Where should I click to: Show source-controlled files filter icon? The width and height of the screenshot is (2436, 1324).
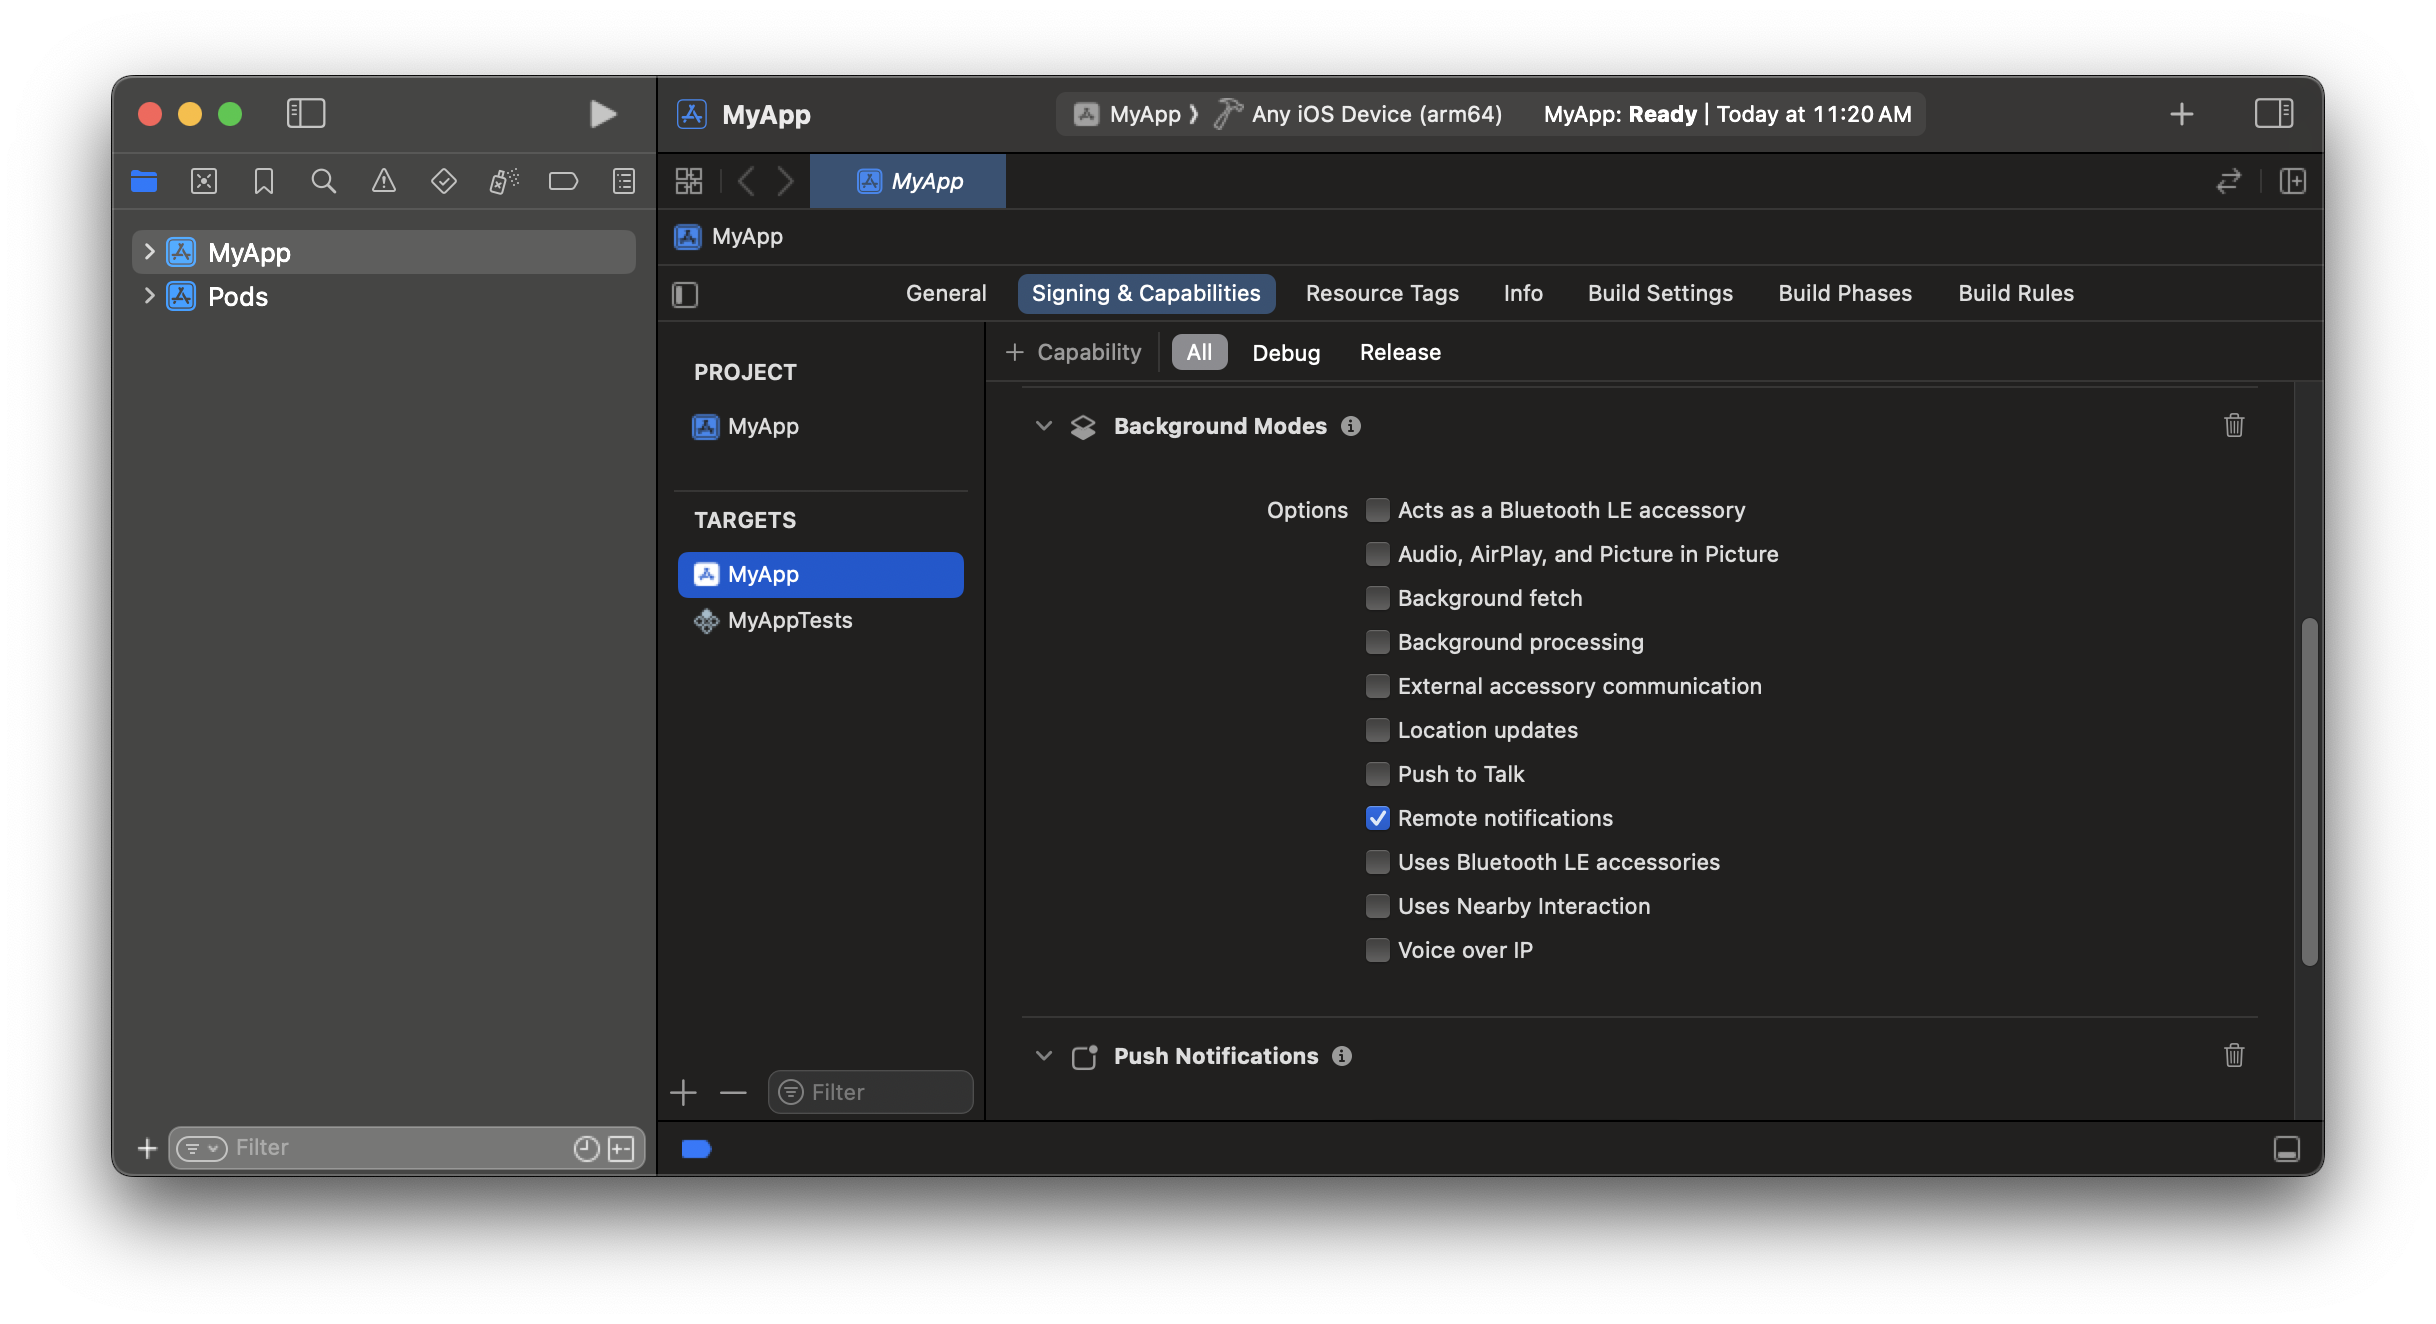pyautogui.click(x=621, y=1149)
